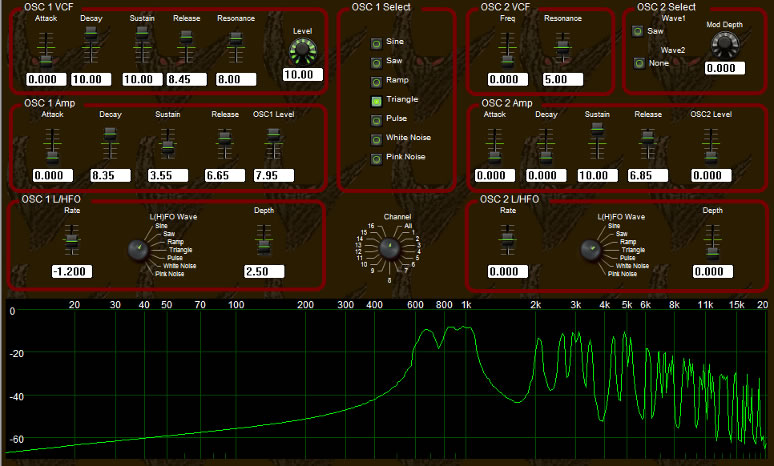Click OSC 1 VCF Resonance value field 8.00
This screenshot has width=774, height=466.
236,79
